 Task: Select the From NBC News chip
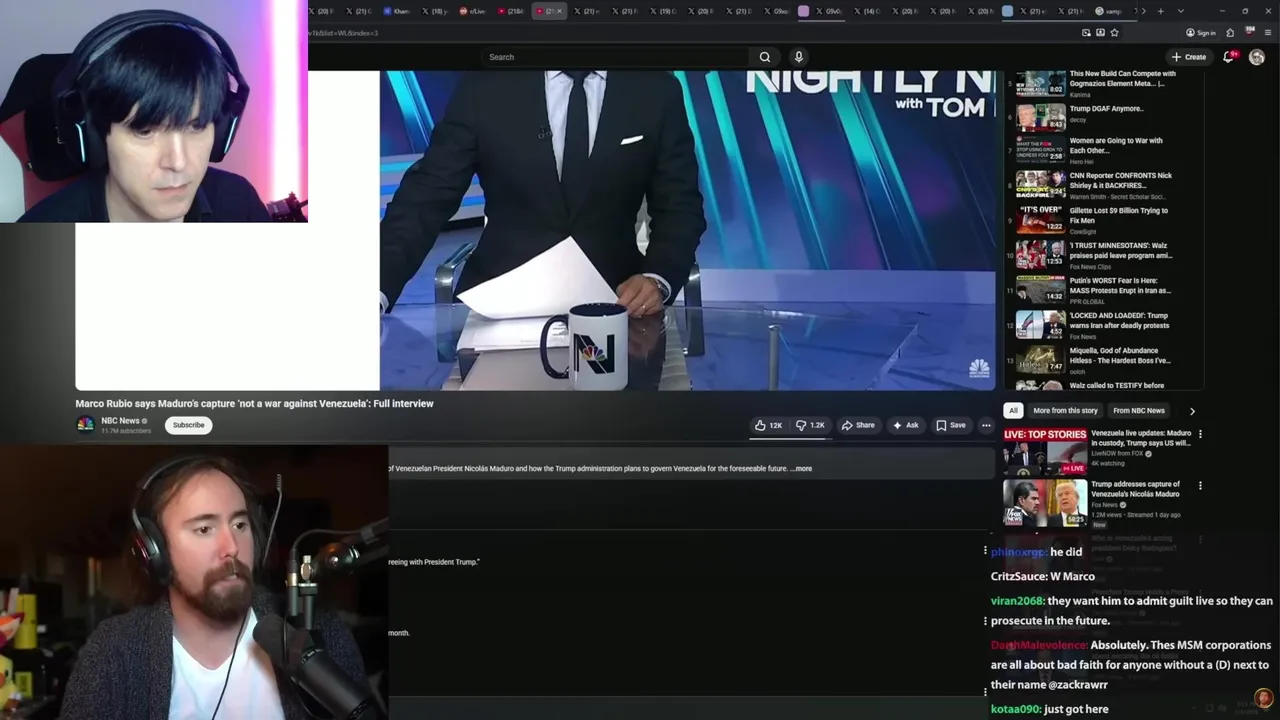(1139, 410)
